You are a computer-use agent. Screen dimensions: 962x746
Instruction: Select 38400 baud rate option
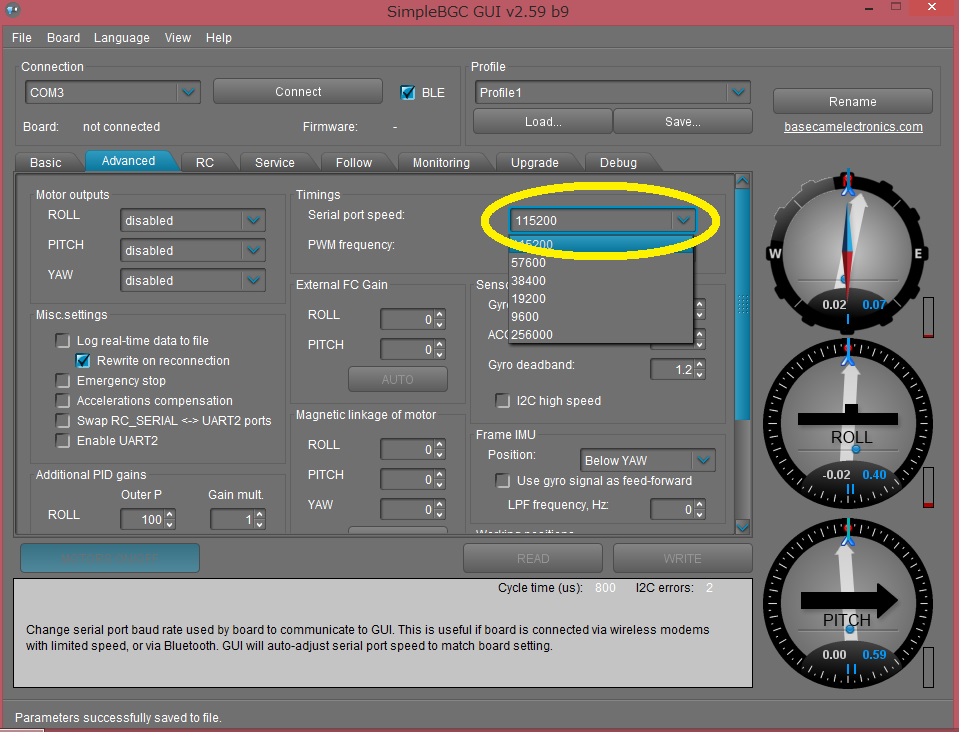pos(601,280)
